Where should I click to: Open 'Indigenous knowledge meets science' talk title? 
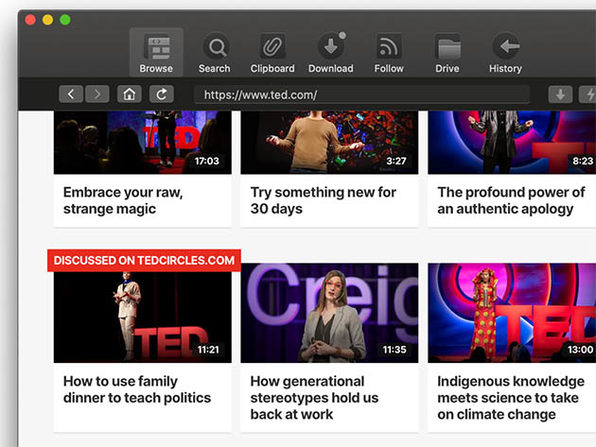click(511, 398)
